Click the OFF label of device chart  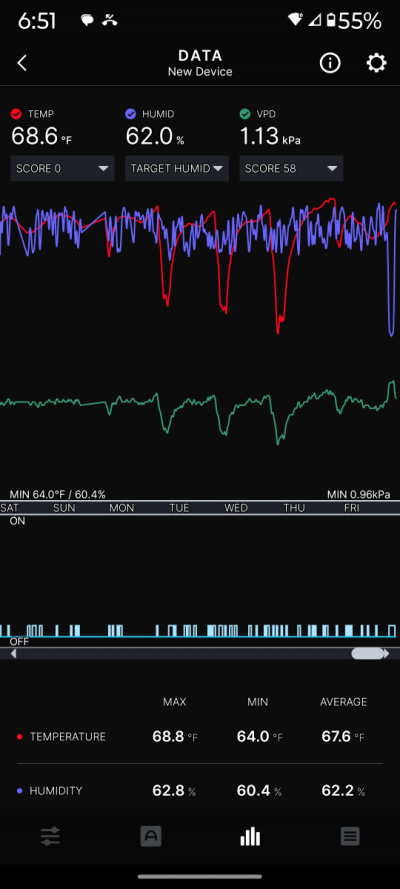coord(19,642)
